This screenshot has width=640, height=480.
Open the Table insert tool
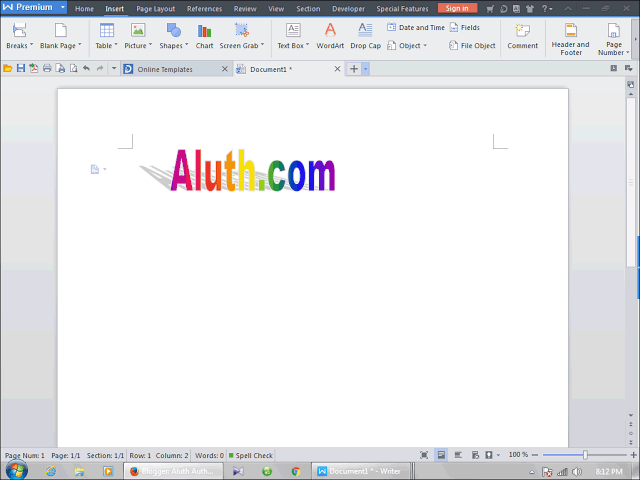pos(107,36)
